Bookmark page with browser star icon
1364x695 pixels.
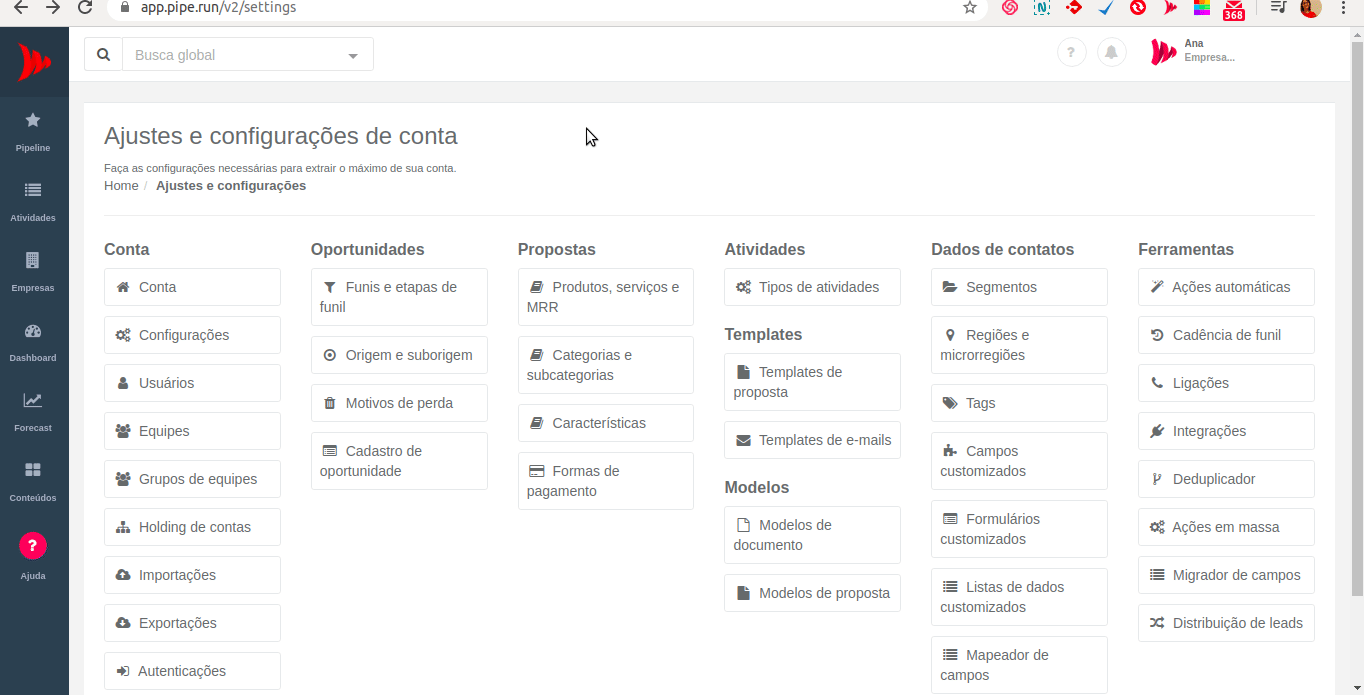point(969,8)
